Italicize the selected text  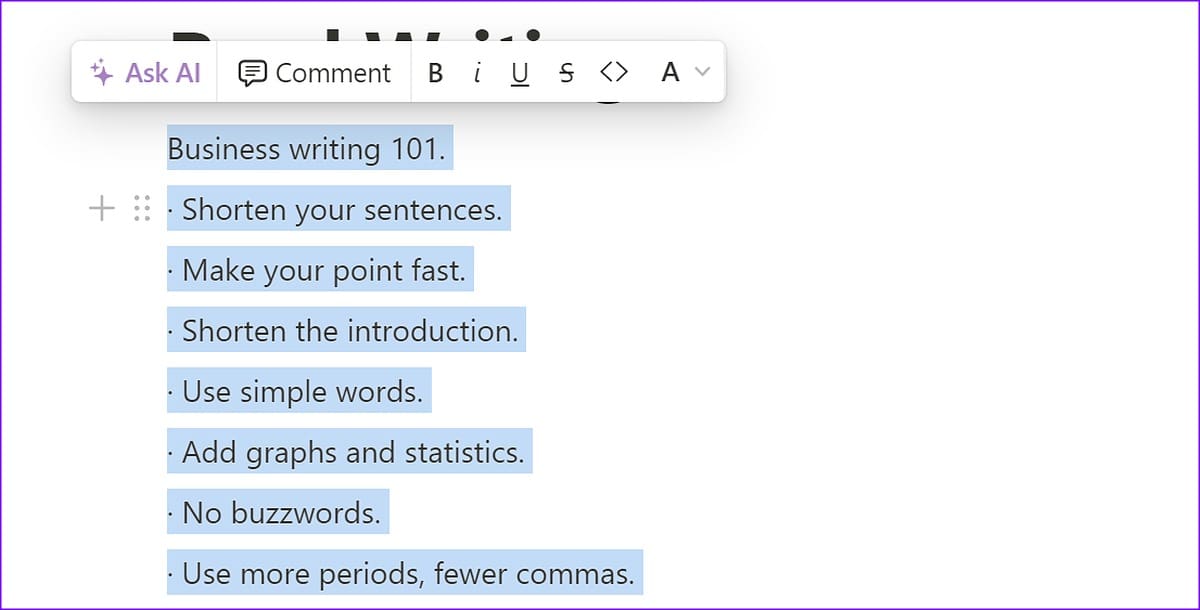(477, 73)
